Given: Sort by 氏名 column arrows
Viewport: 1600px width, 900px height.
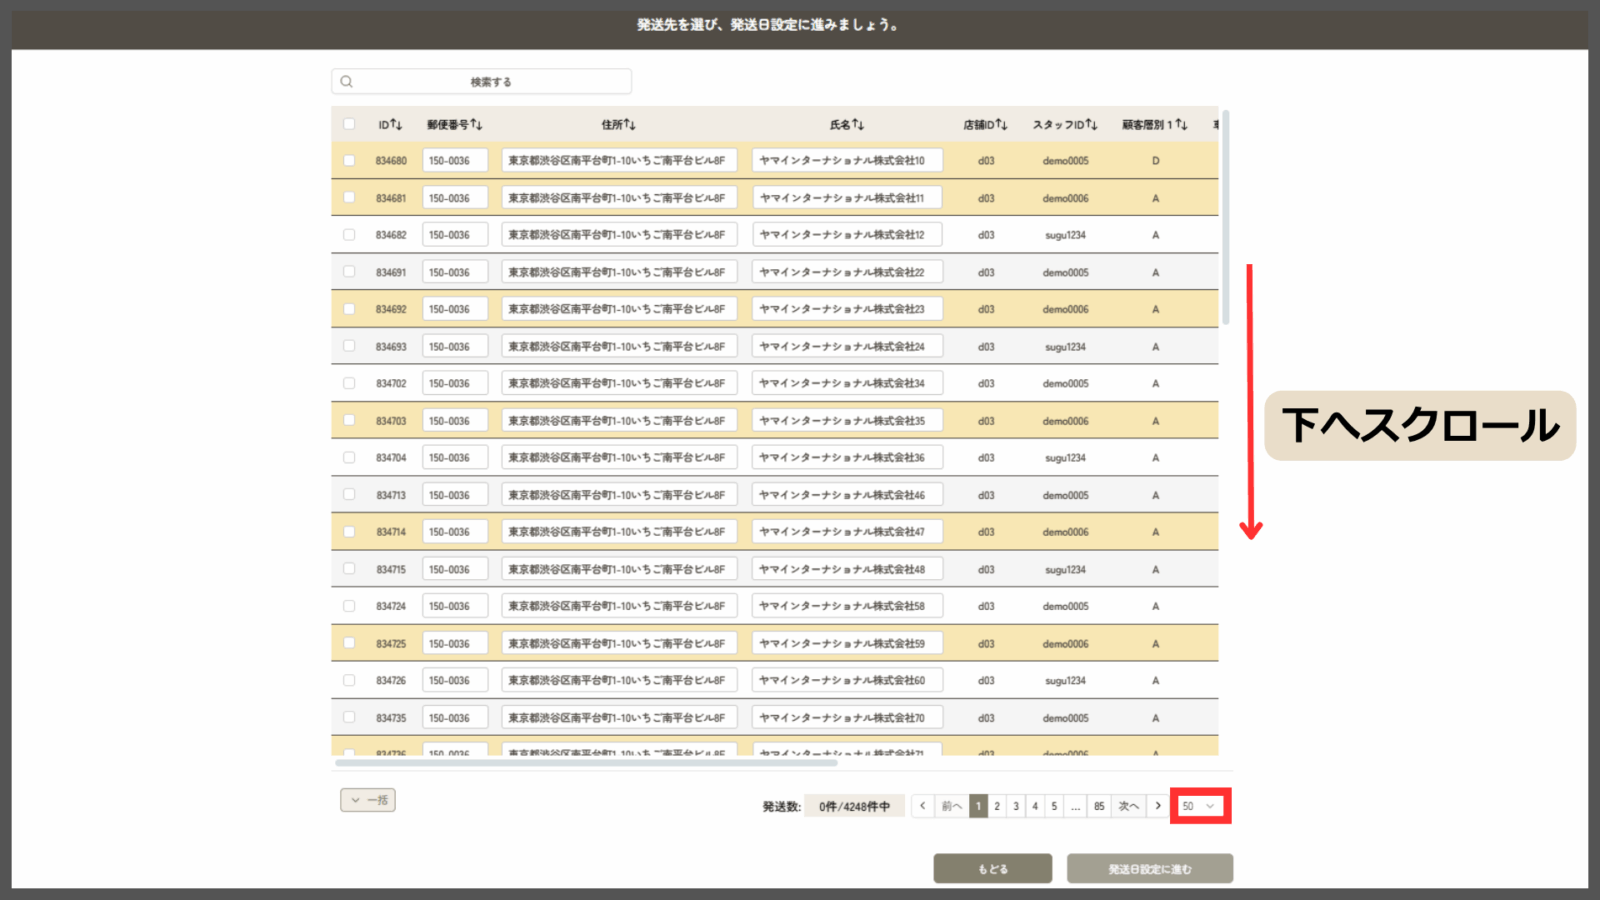Looking at the screenshot, I should coord(858,124).
